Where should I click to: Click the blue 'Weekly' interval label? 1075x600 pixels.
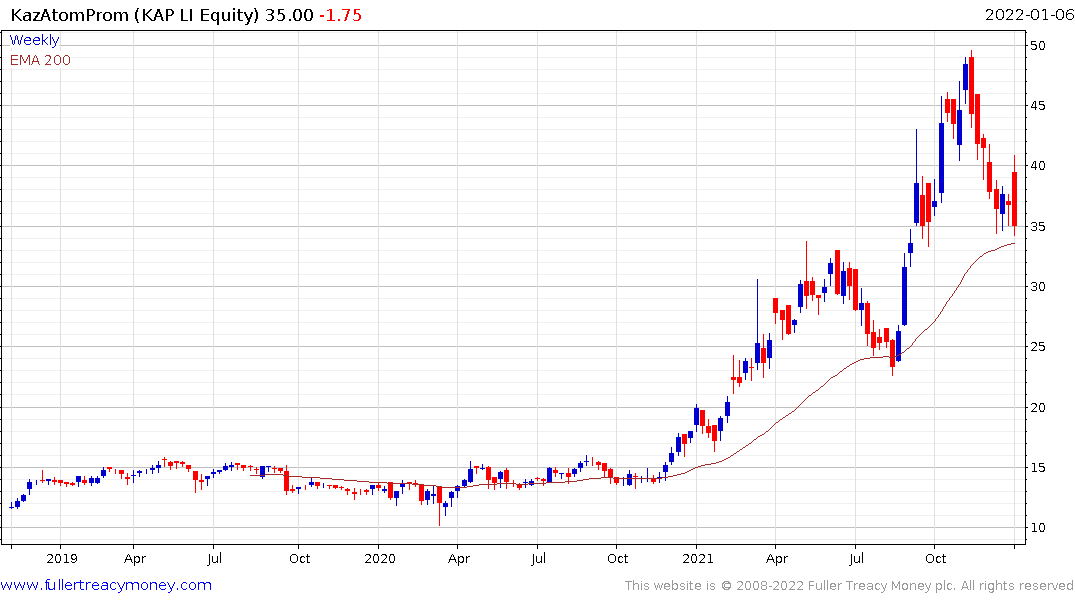tap(34, 40)
